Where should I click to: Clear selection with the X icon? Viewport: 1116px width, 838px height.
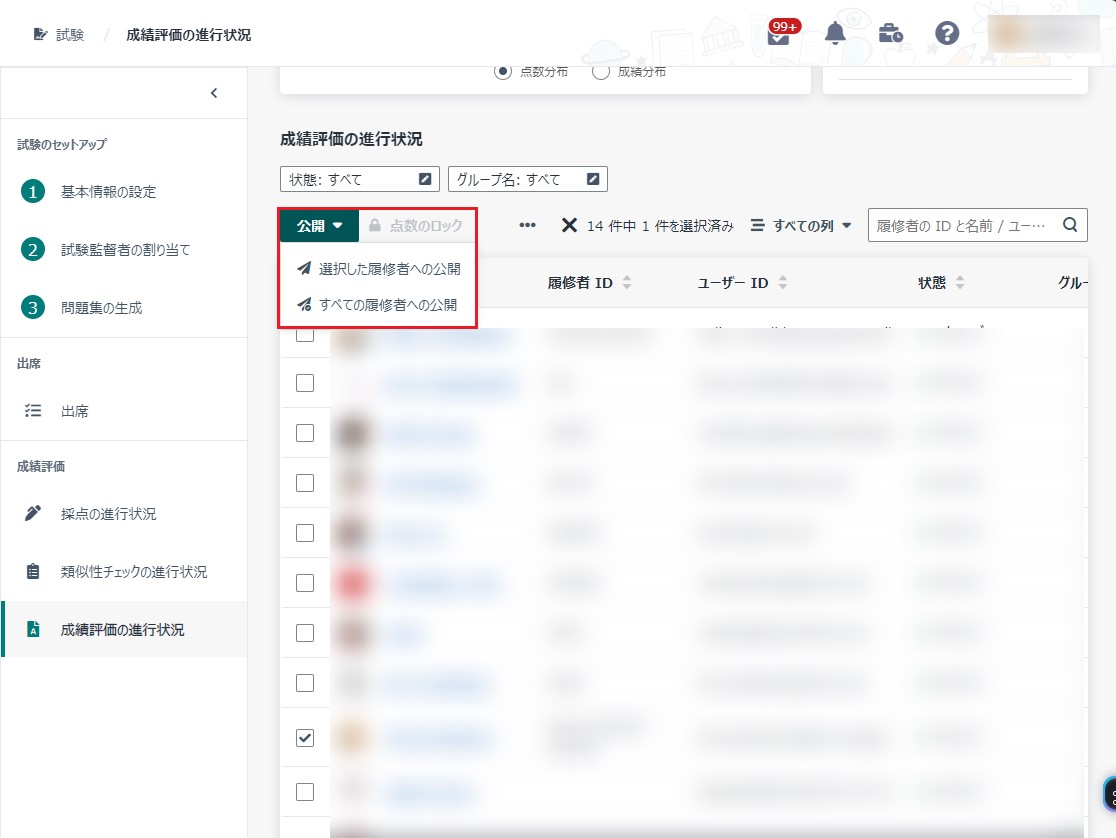click(x=569, y=225)
